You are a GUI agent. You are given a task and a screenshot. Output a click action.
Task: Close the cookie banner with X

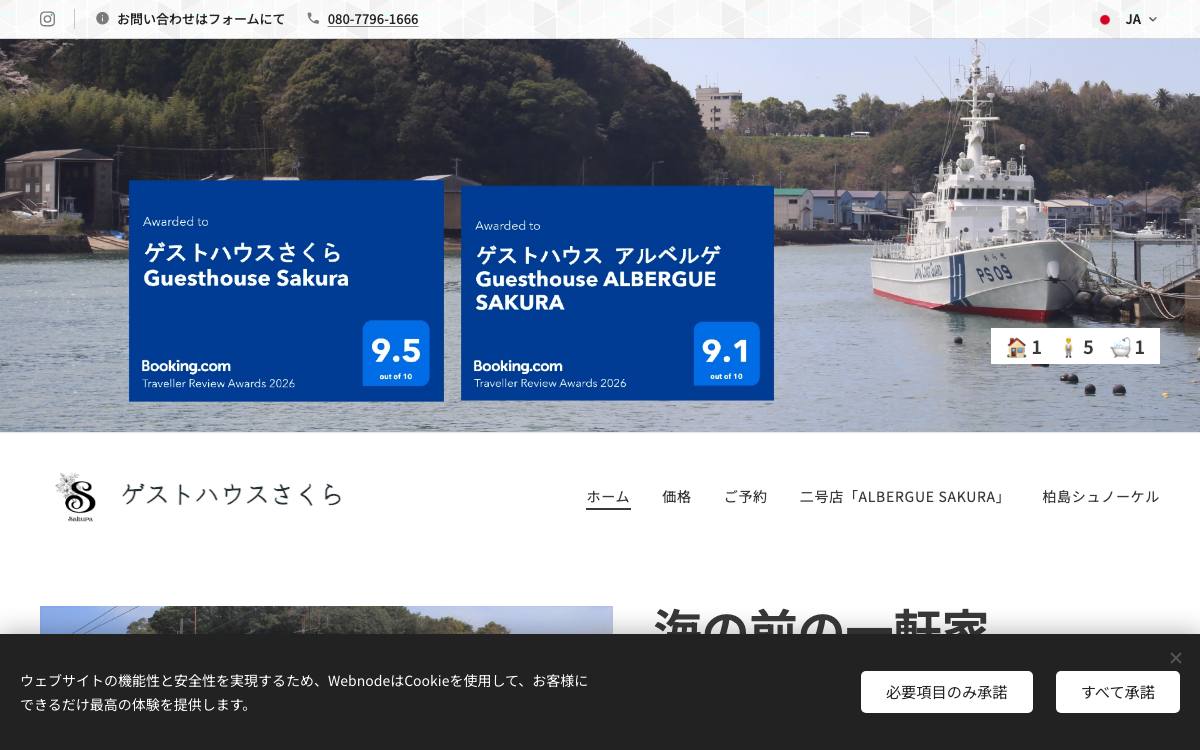tap(1176, 658)
